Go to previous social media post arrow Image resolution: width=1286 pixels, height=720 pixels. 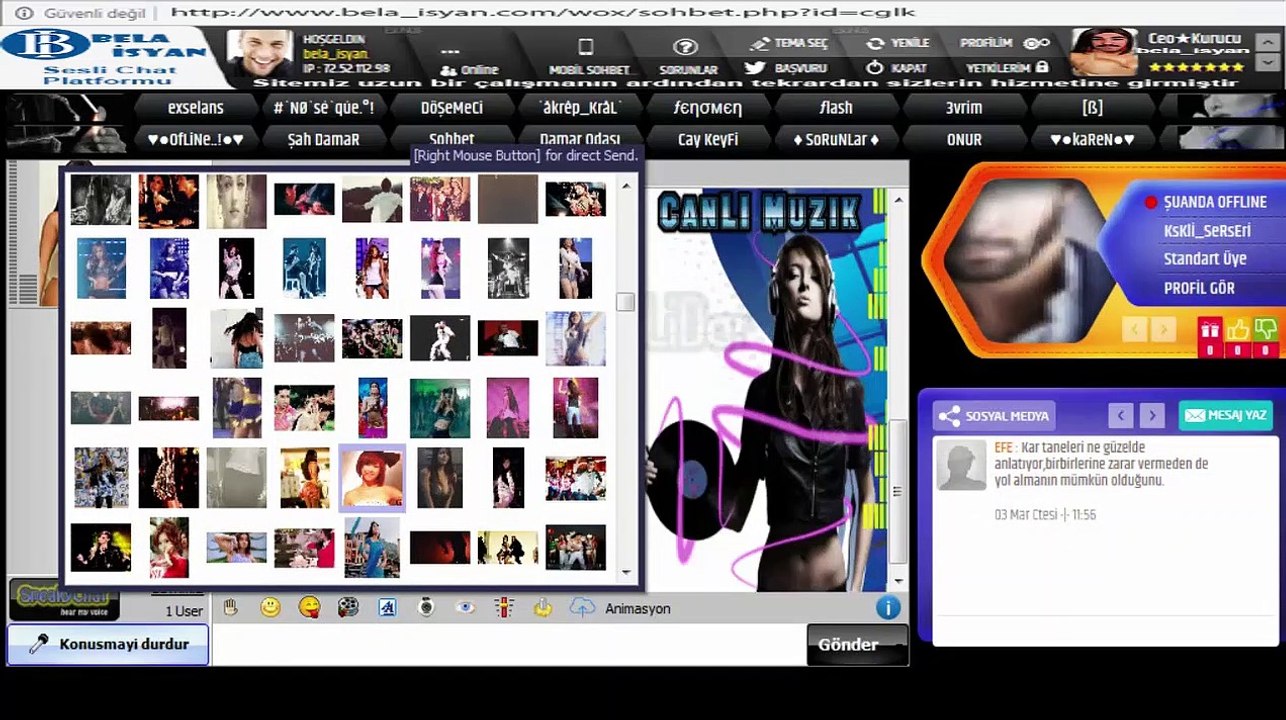1120,415
